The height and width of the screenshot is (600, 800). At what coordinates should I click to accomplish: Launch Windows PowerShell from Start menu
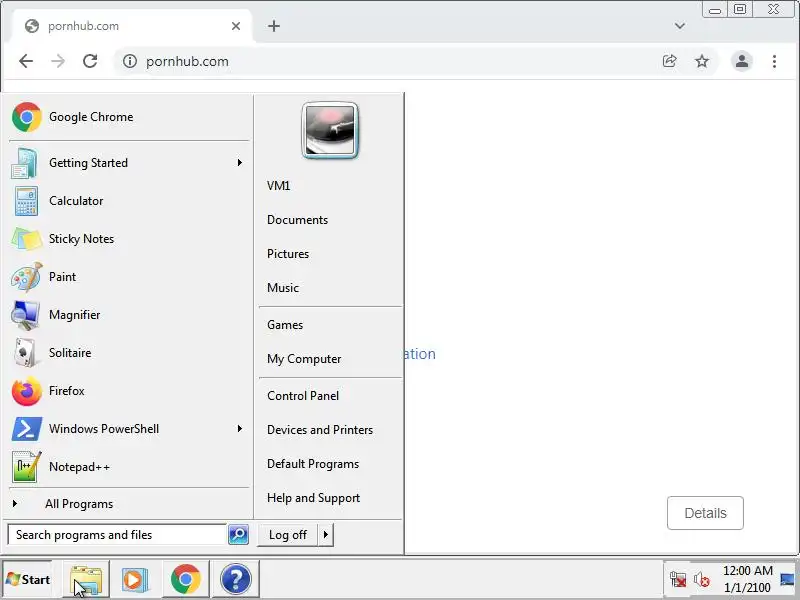click(129, 429)
